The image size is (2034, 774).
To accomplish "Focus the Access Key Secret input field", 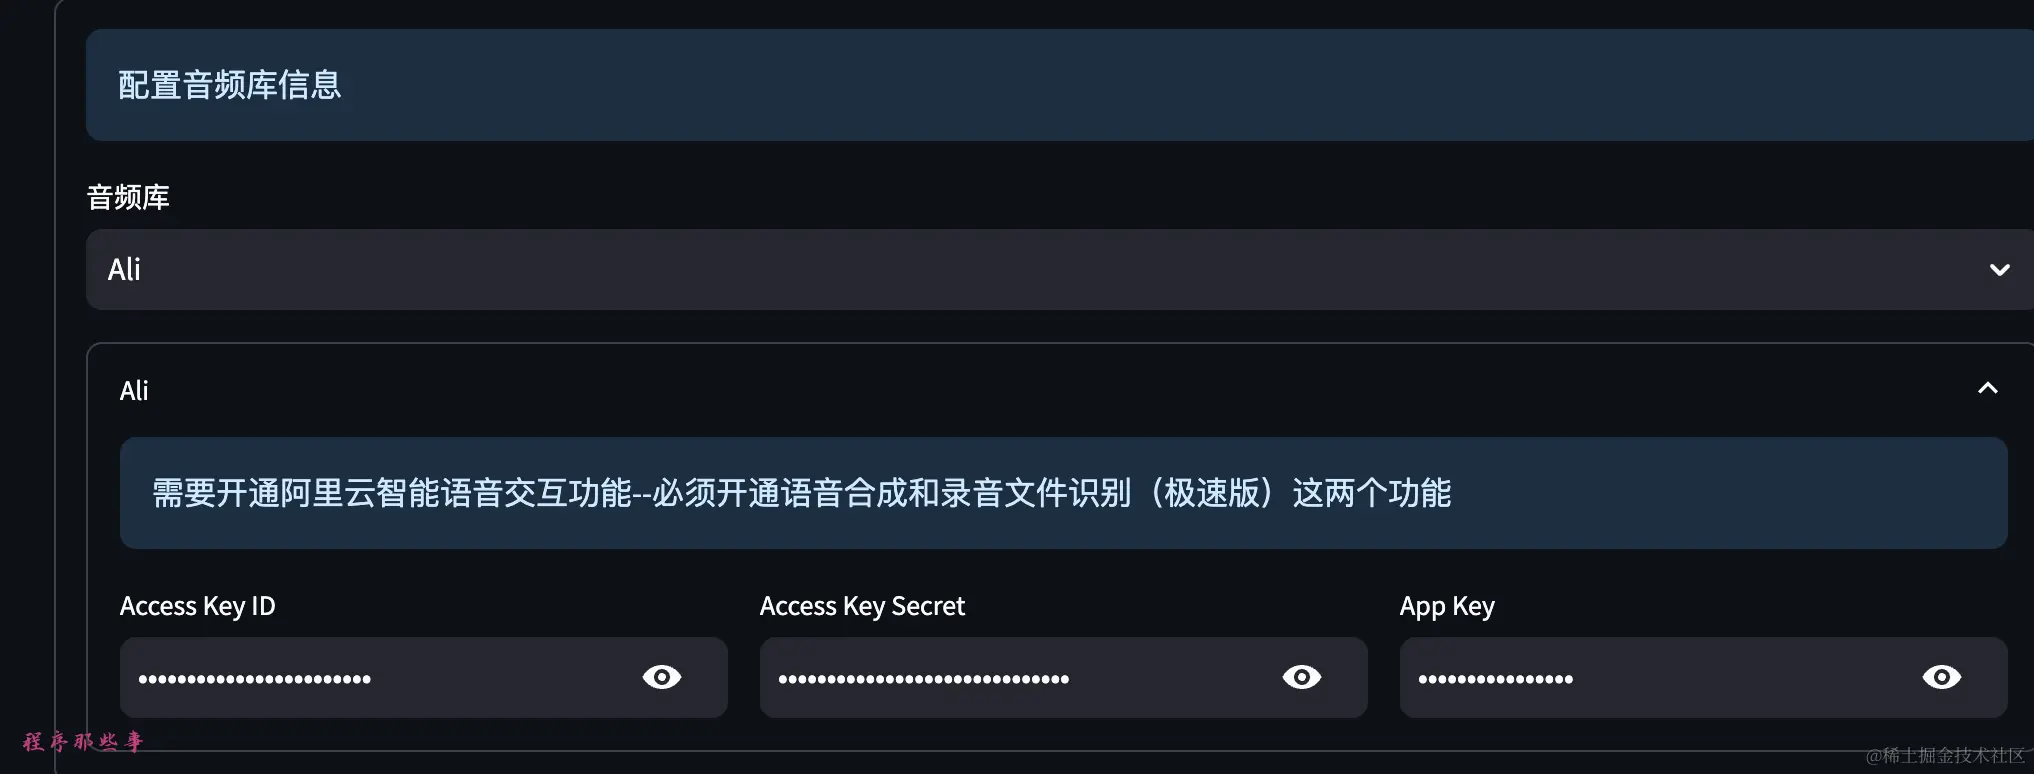I will click(x=1063, y=677).
